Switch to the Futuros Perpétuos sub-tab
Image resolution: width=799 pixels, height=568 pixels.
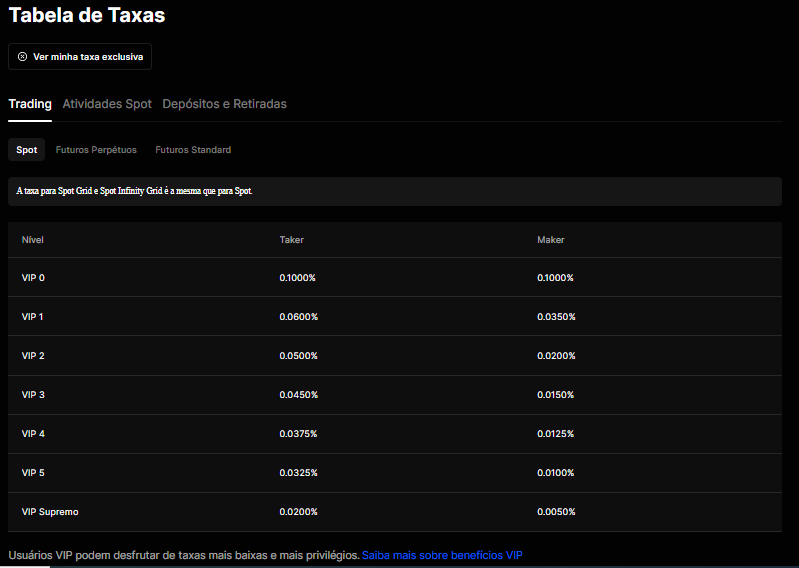[x=96, y=150]
